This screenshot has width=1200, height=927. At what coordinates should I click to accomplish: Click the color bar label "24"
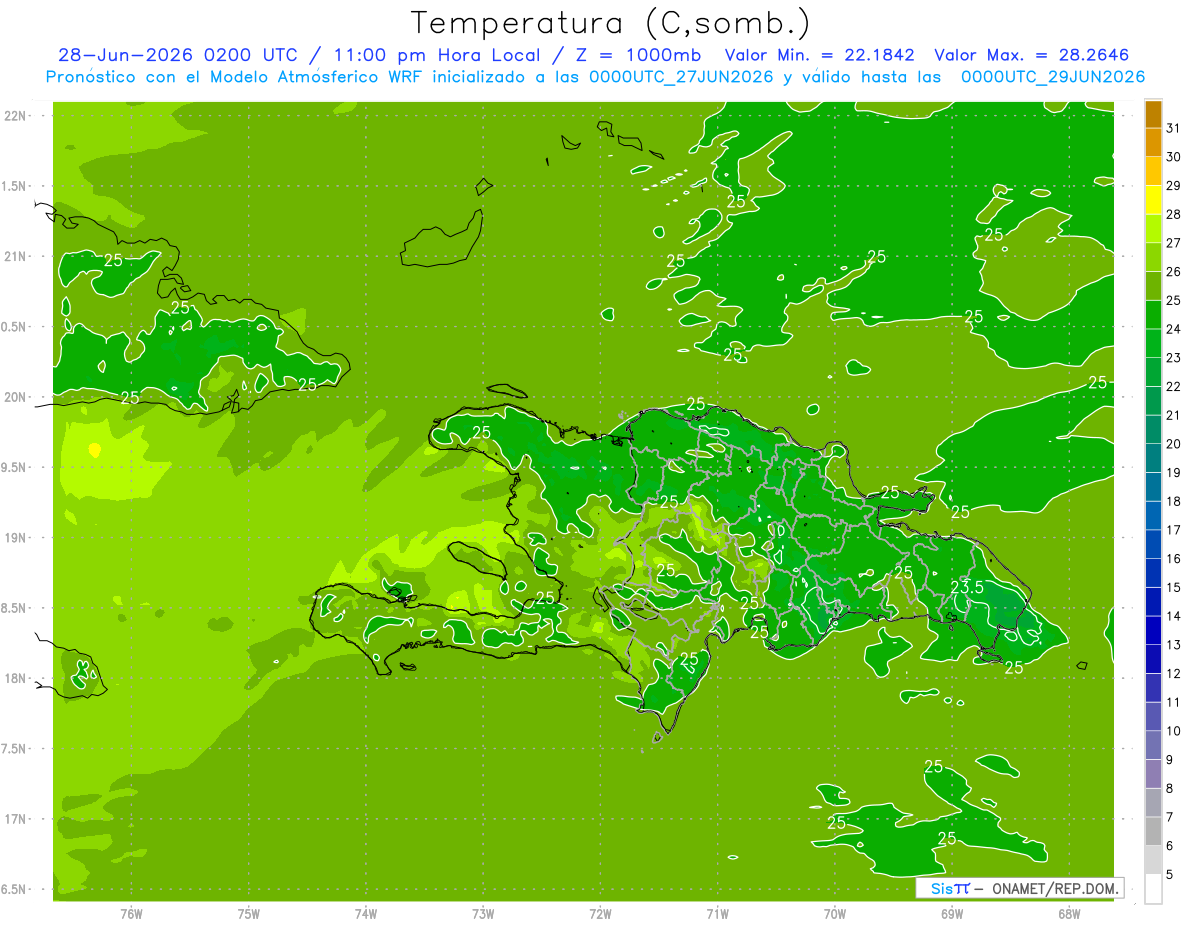pos(1173,329)
